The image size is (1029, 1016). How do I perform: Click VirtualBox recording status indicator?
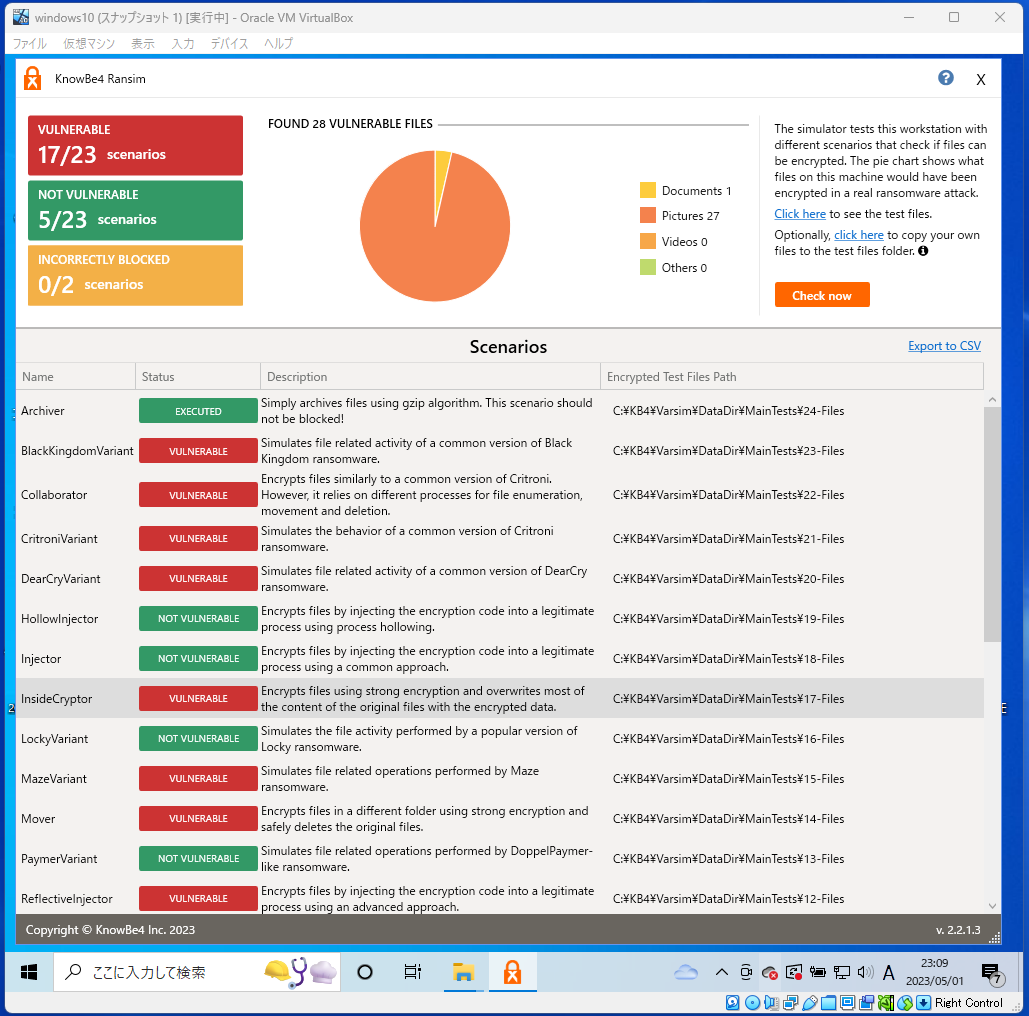click(867, 1002)
